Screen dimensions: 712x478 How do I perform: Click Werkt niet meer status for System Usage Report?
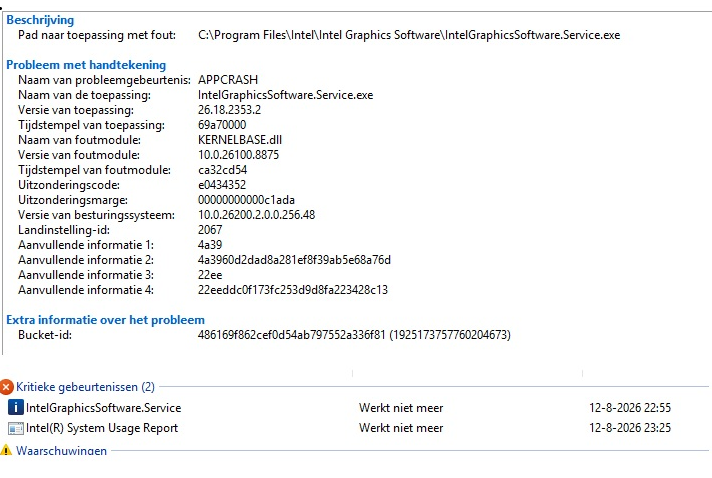401,428
